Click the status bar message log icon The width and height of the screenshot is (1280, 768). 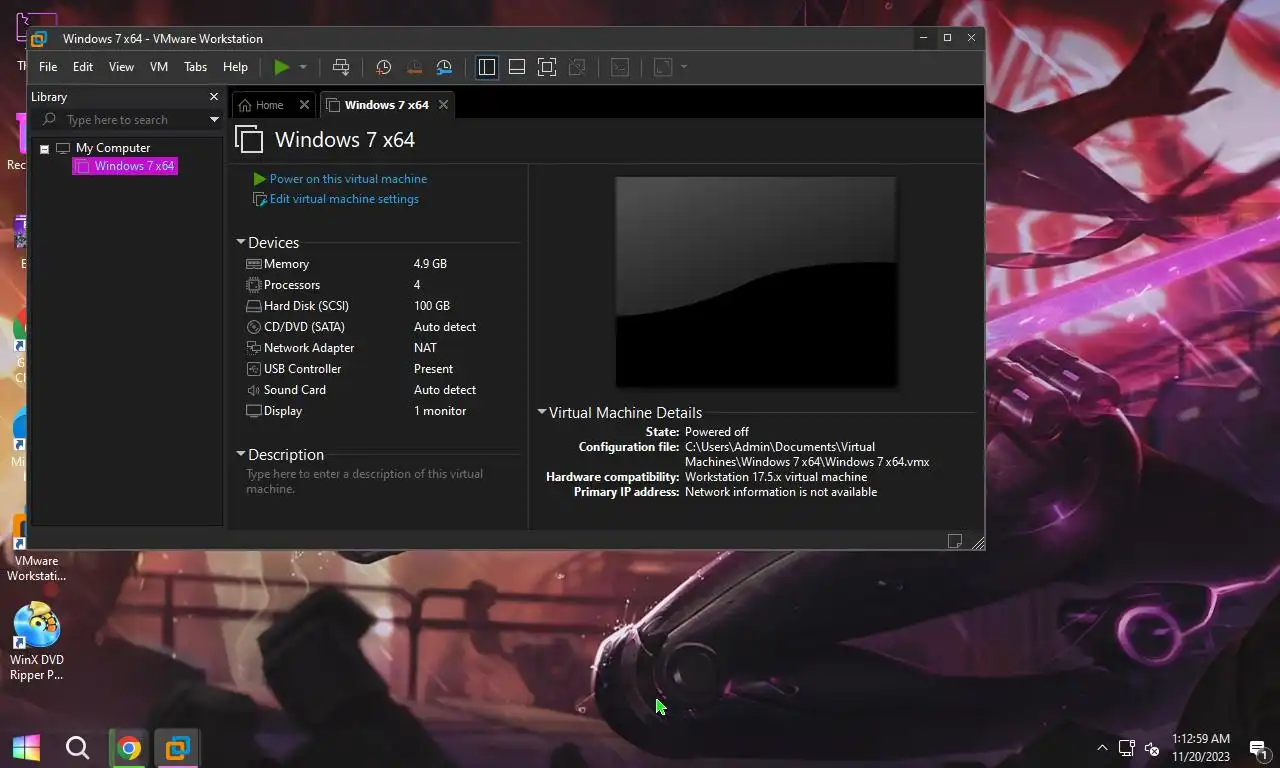point(955,541)
